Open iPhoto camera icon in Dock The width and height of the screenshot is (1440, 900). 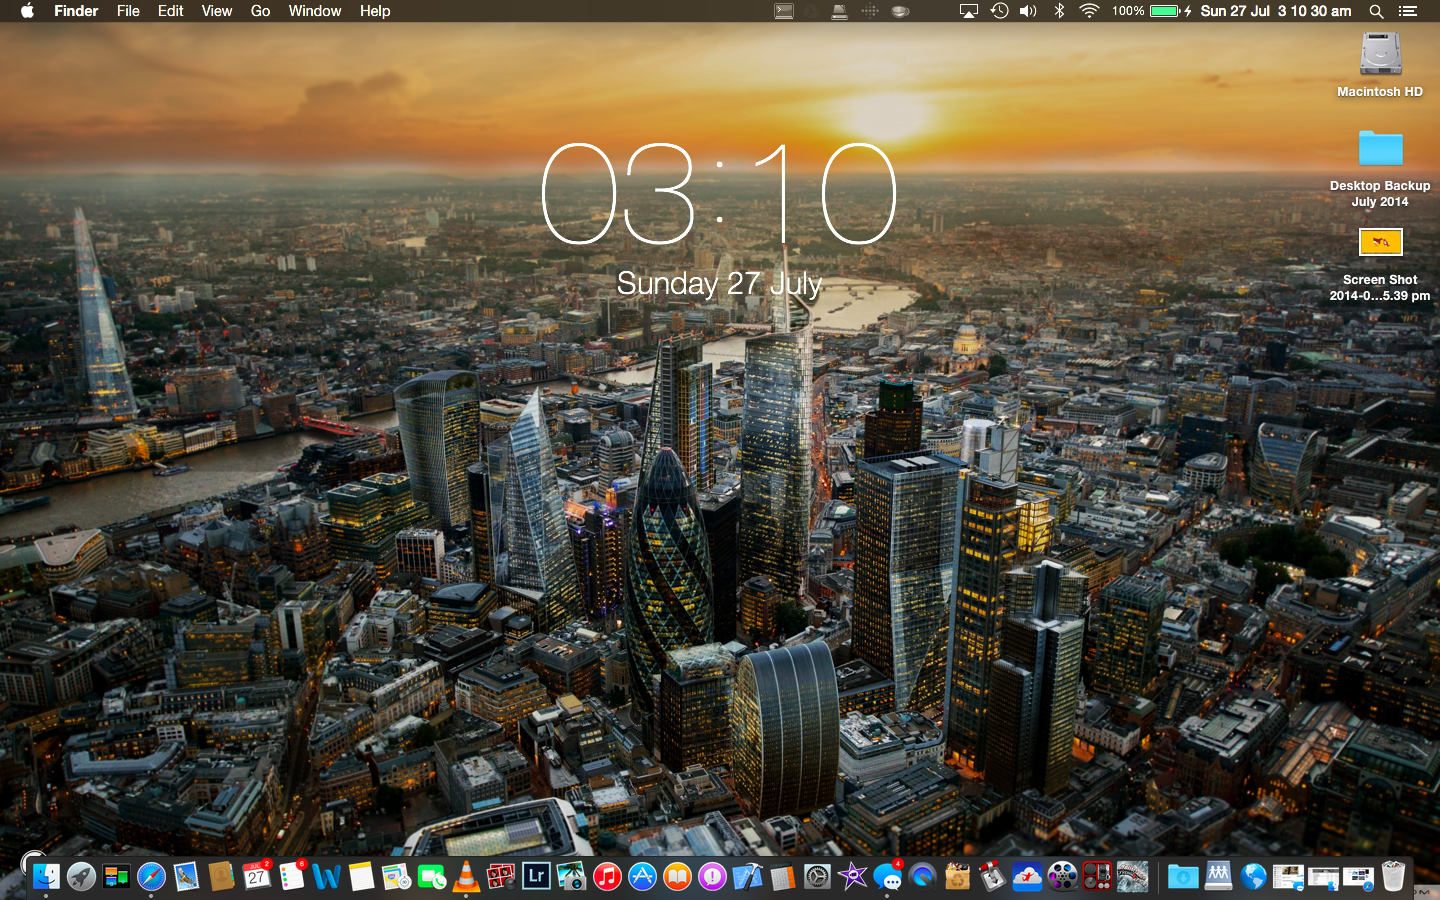coord(571,877)
